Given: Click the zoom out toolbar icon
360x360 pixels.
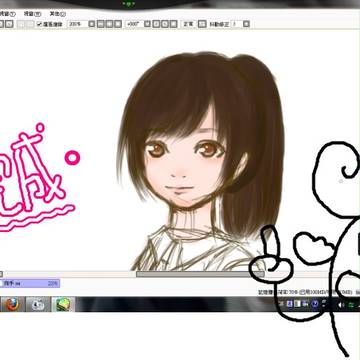Looking at the screenshot, I should click(101, 24).
